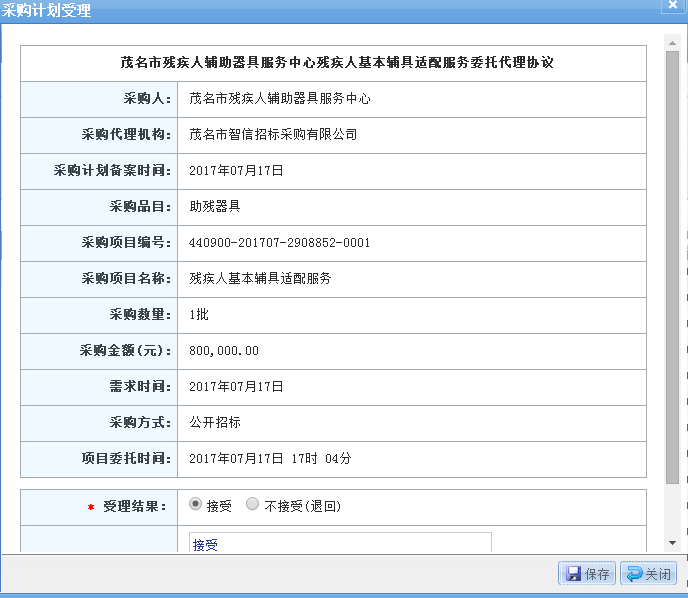Click the 采购计划受理 dialog title bar
This screenshot has height=598, width=688.
click(x=300, y=11)
